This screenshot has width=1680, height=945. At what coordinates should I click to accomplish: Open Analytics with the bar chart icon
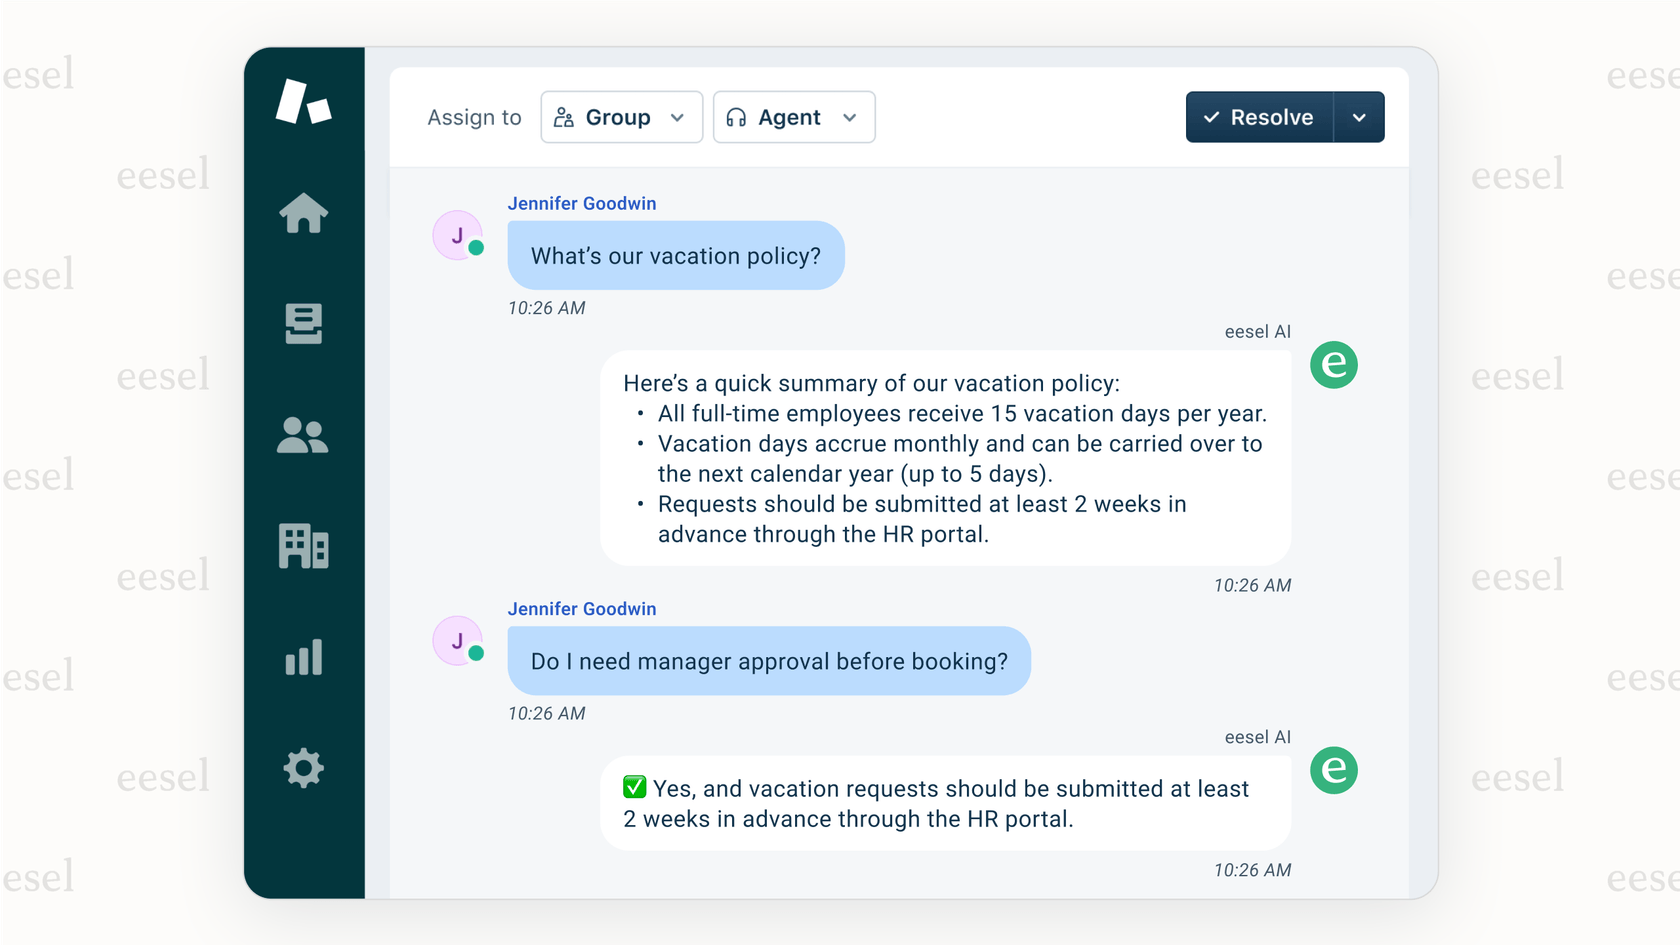[x=304, y=658]
